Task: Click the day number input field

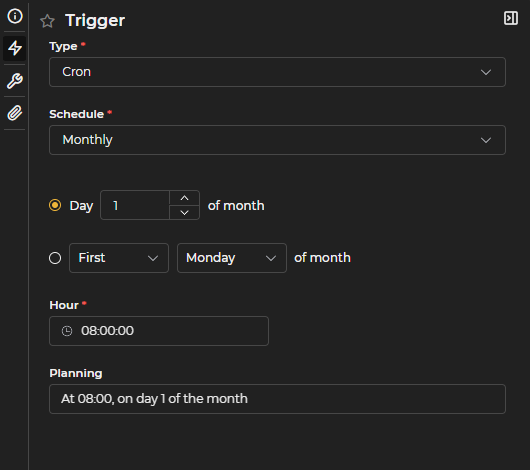Action: [x=135, y=205]
